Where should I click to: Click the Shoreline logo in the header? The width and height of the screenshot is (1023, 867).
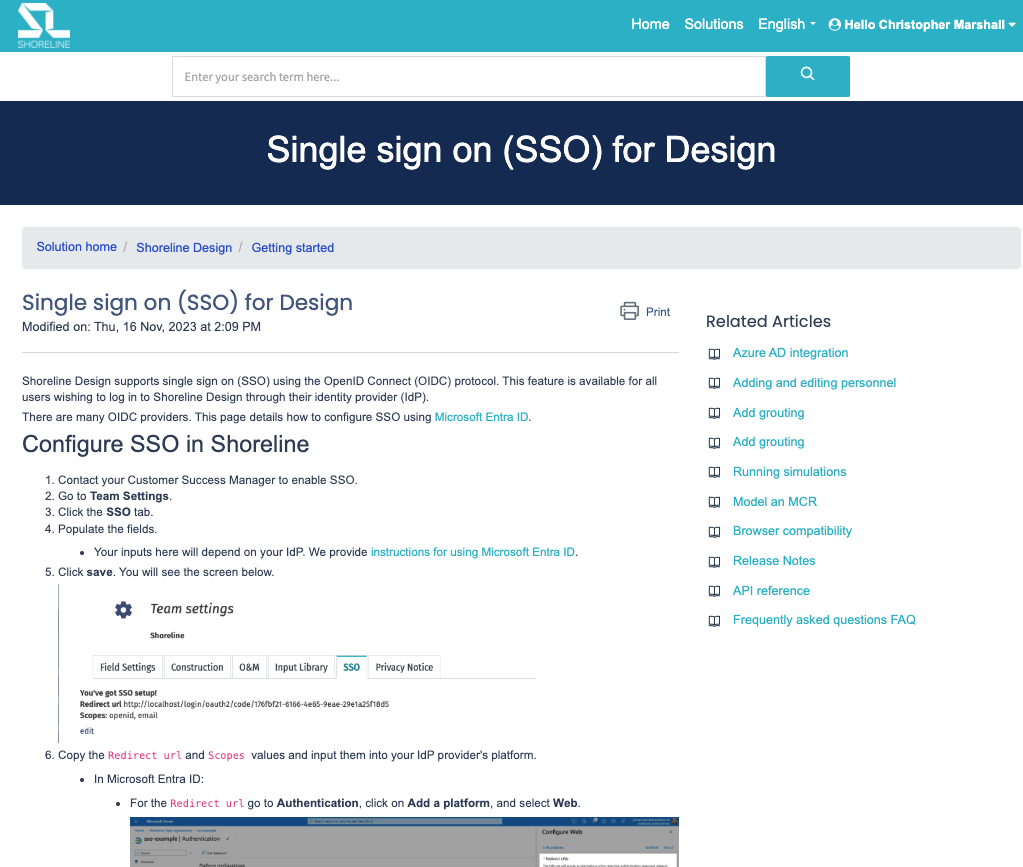[x=44, y=26]
